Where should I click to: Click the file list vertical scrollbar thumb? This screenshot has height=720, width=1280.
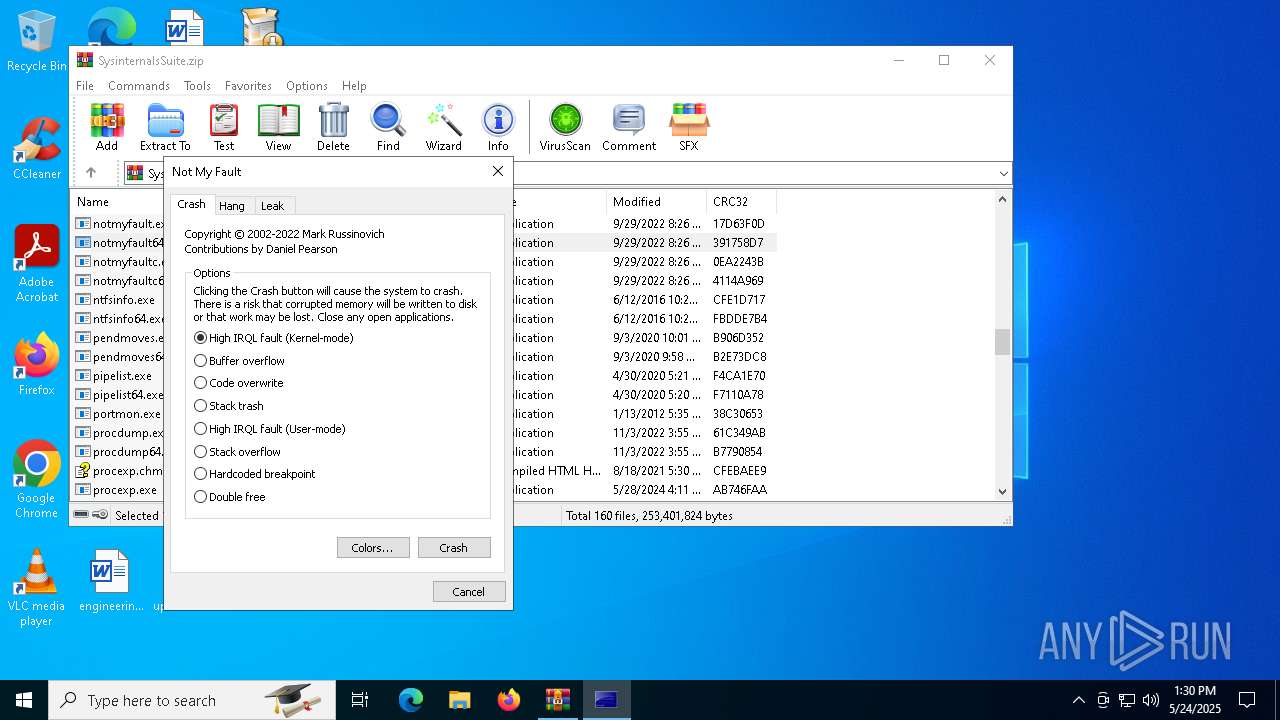tap(1002, 342)
